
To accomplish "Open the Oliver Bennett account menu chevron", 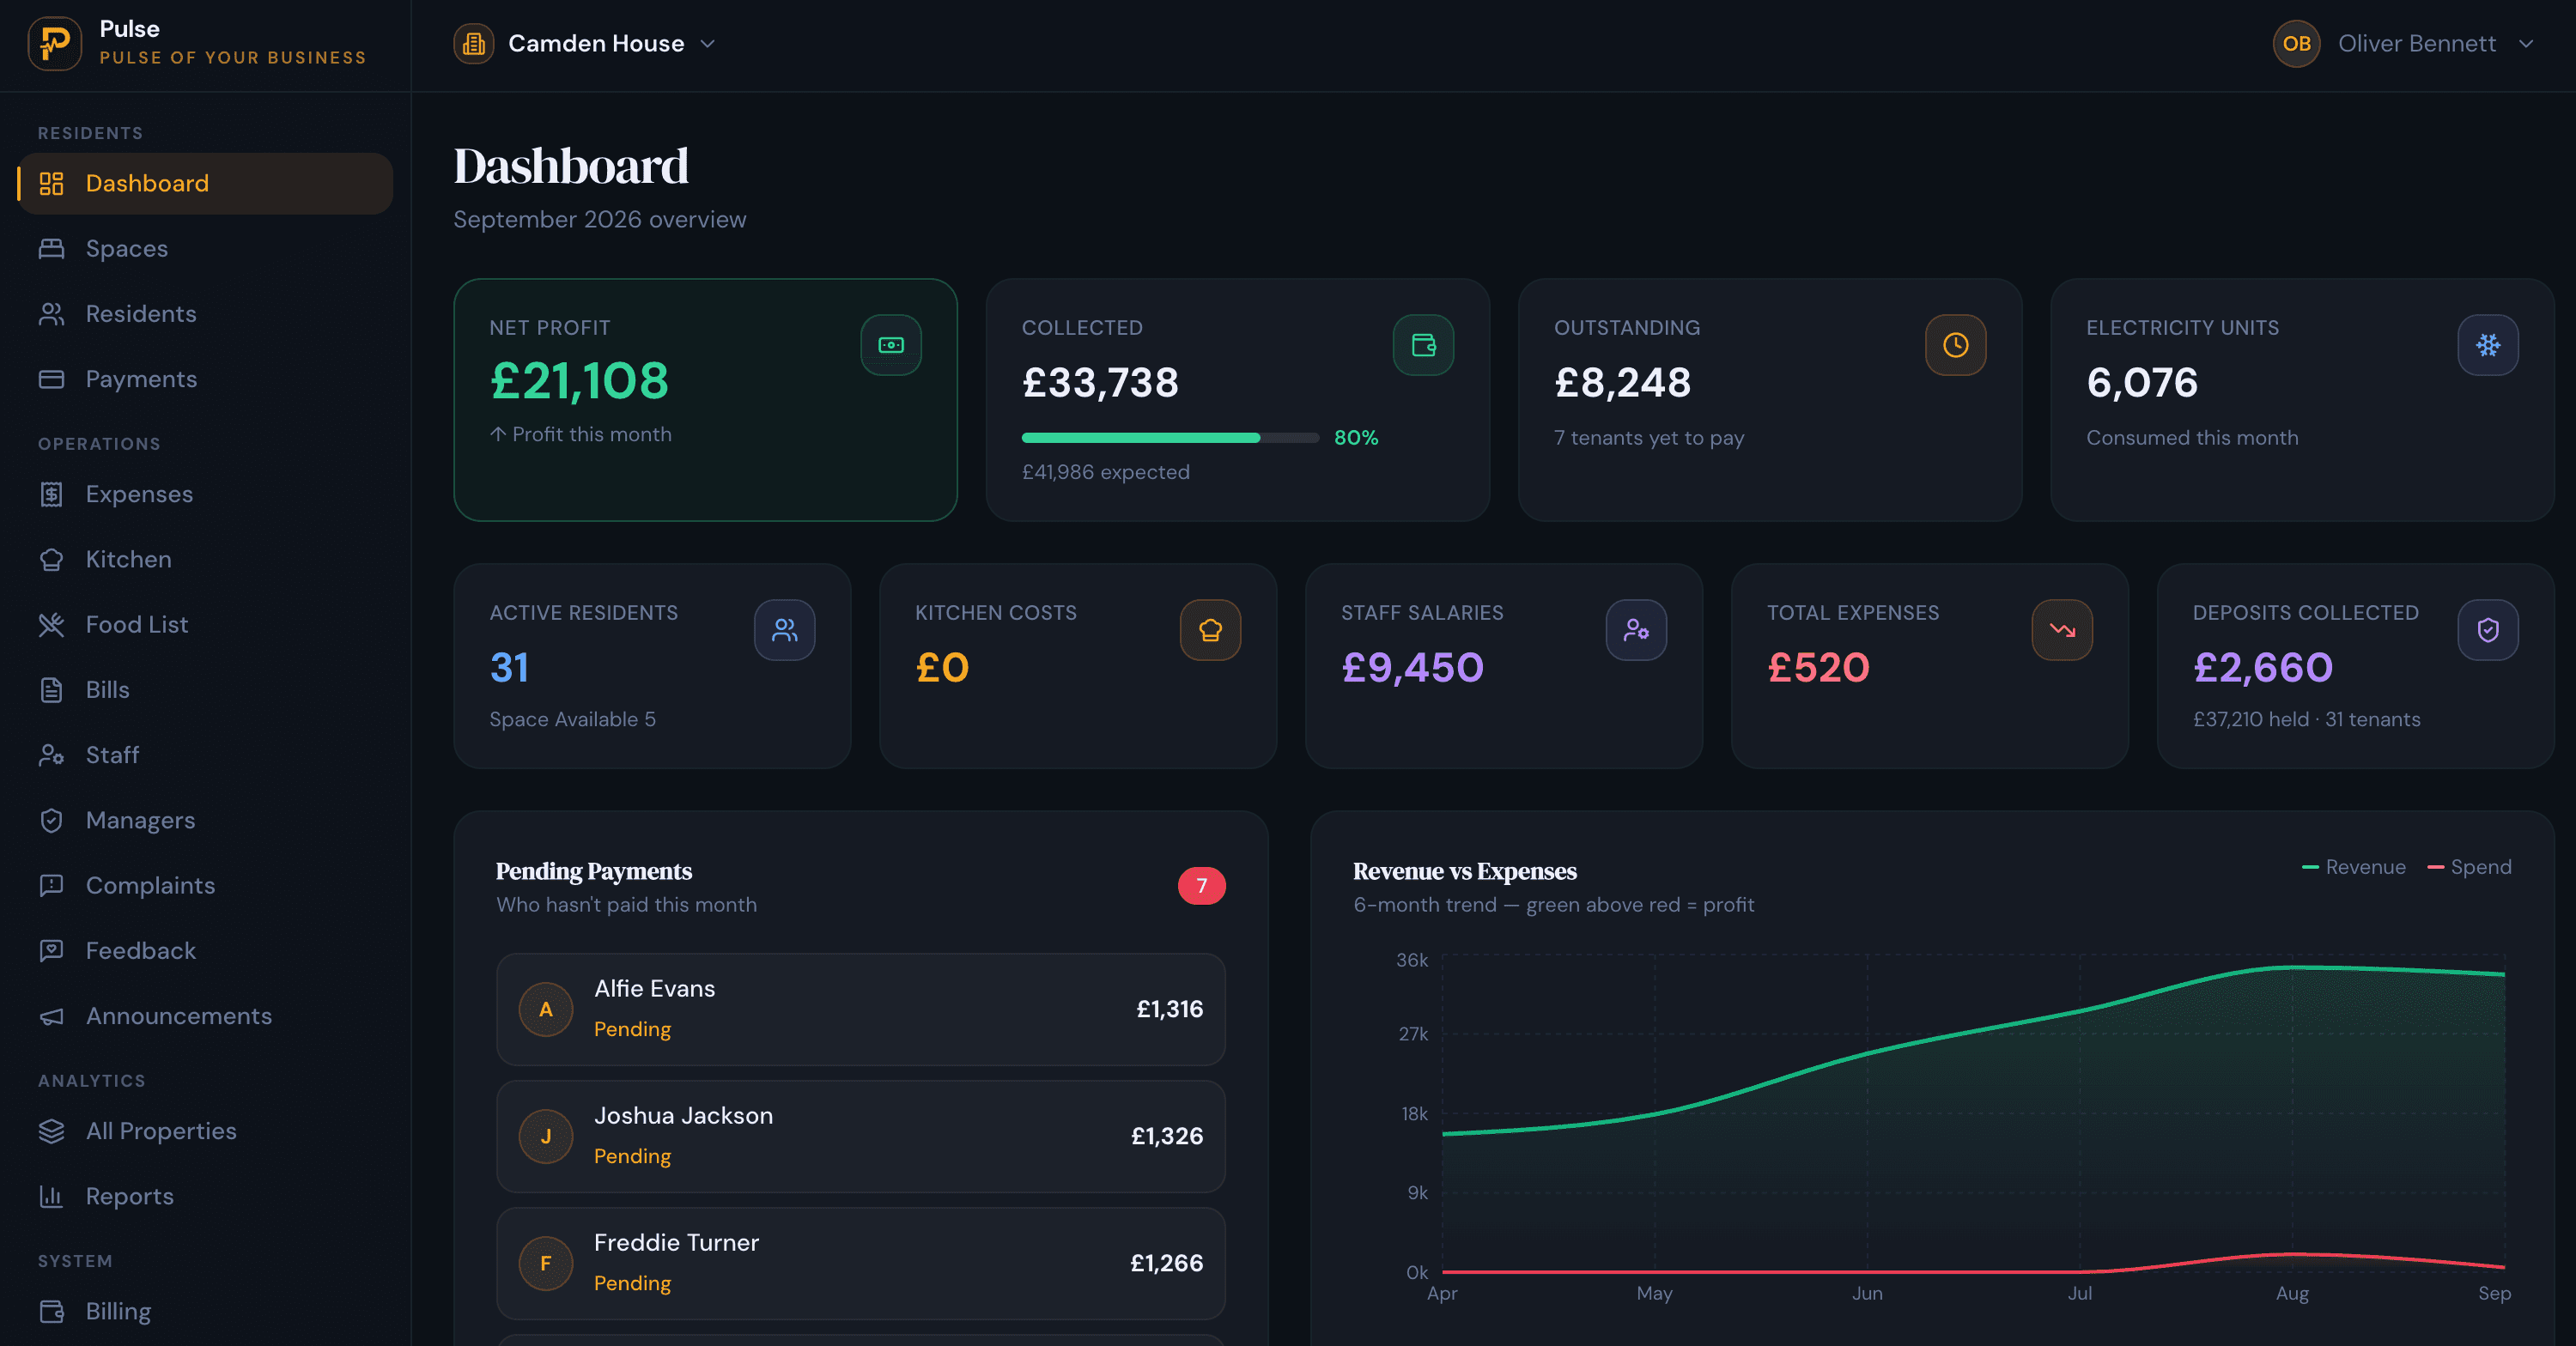I will (2526, 44).
